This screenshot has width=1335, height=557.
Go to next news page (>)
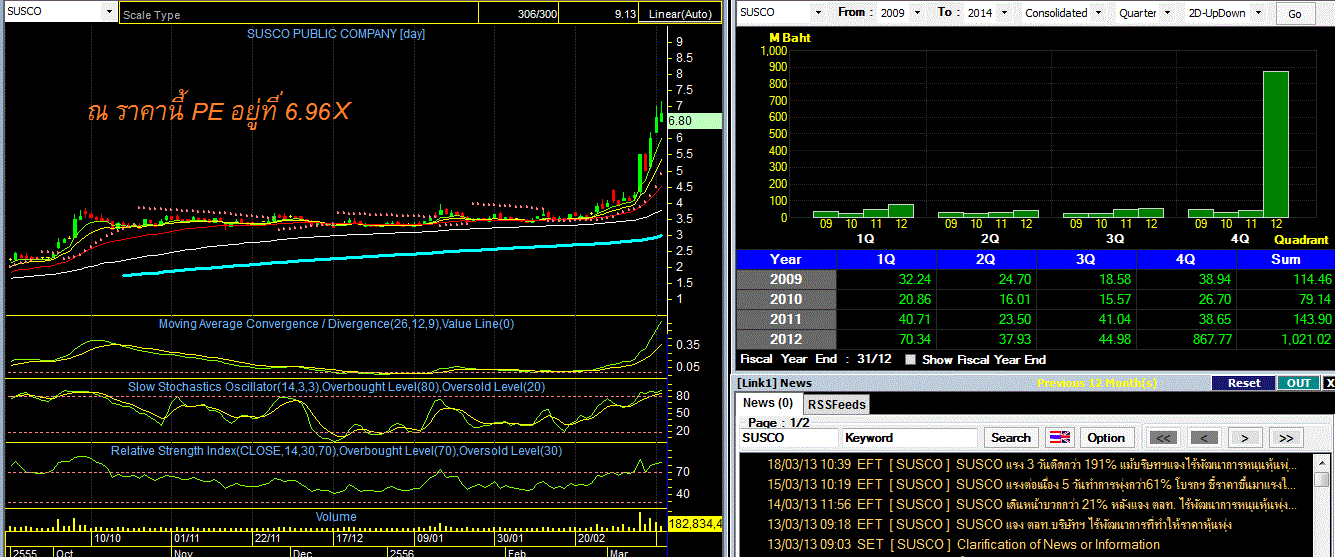tap(1244, 438)
